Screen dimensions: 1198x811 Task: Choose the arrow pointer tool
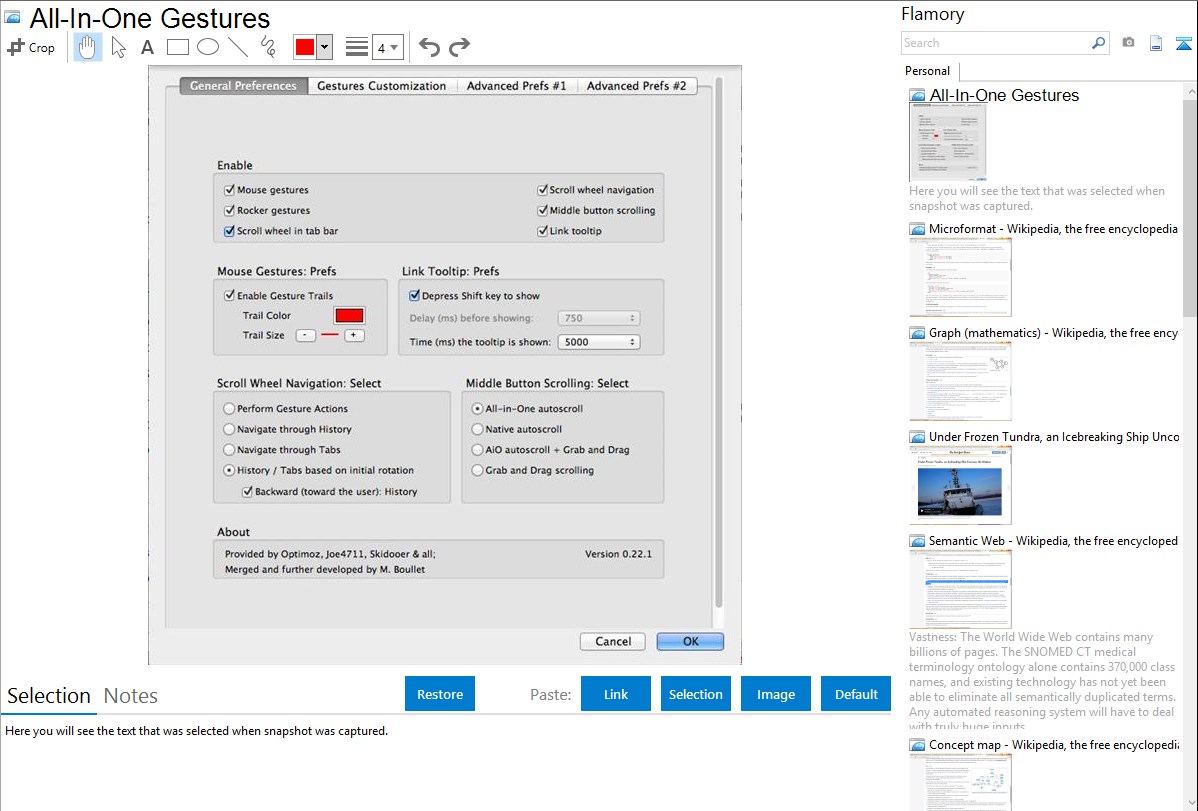[x=118, y=47]
